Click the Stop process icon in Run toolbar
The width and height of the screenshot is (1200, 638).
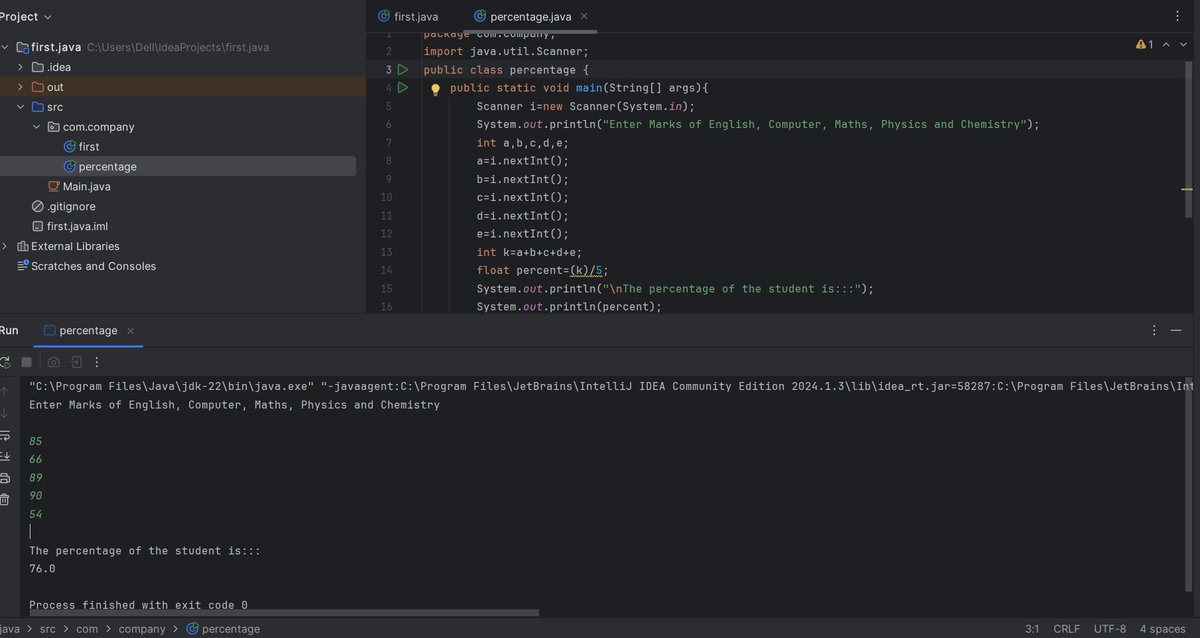click(x=27, y=362)
